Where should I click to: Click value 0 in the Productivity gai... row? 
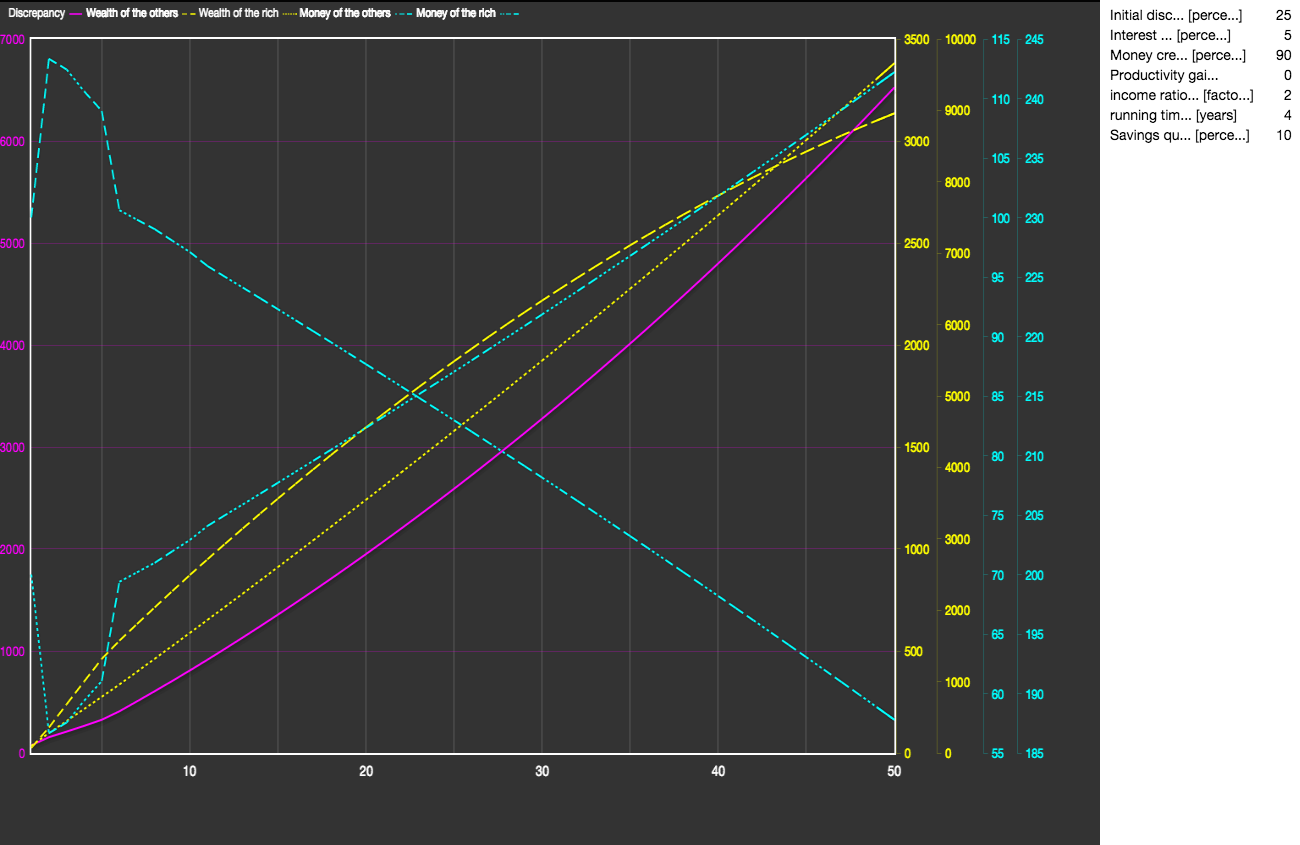(x=1287, y=75)
